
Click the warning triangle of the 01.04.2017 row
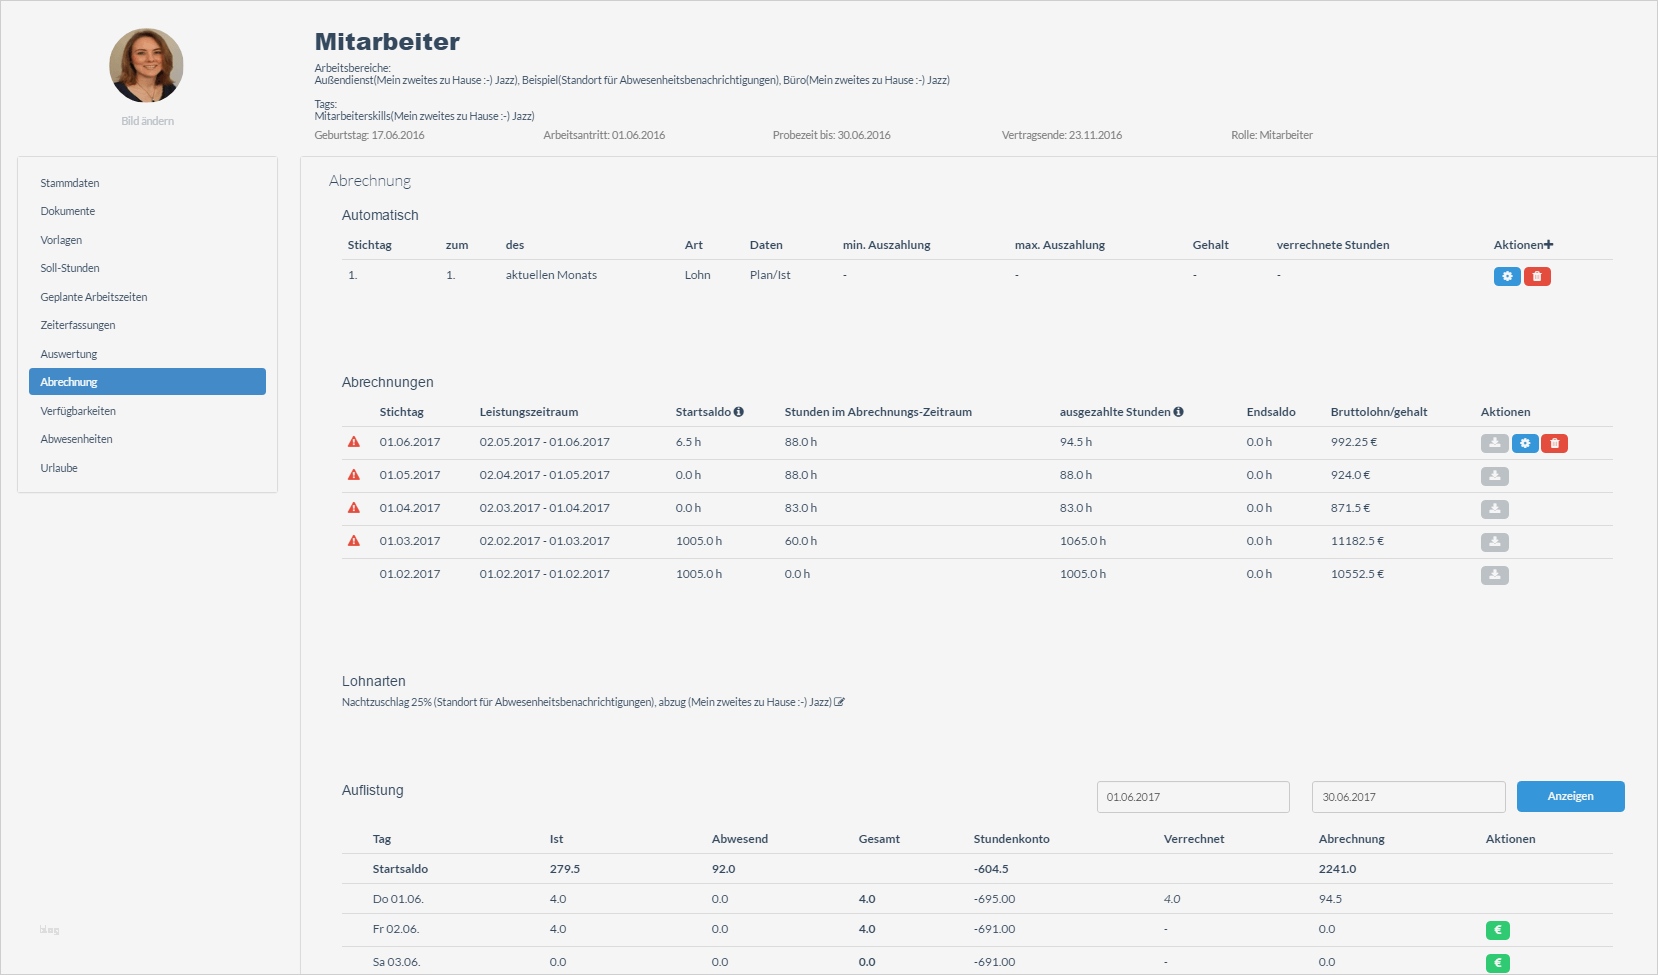(353, 508)
